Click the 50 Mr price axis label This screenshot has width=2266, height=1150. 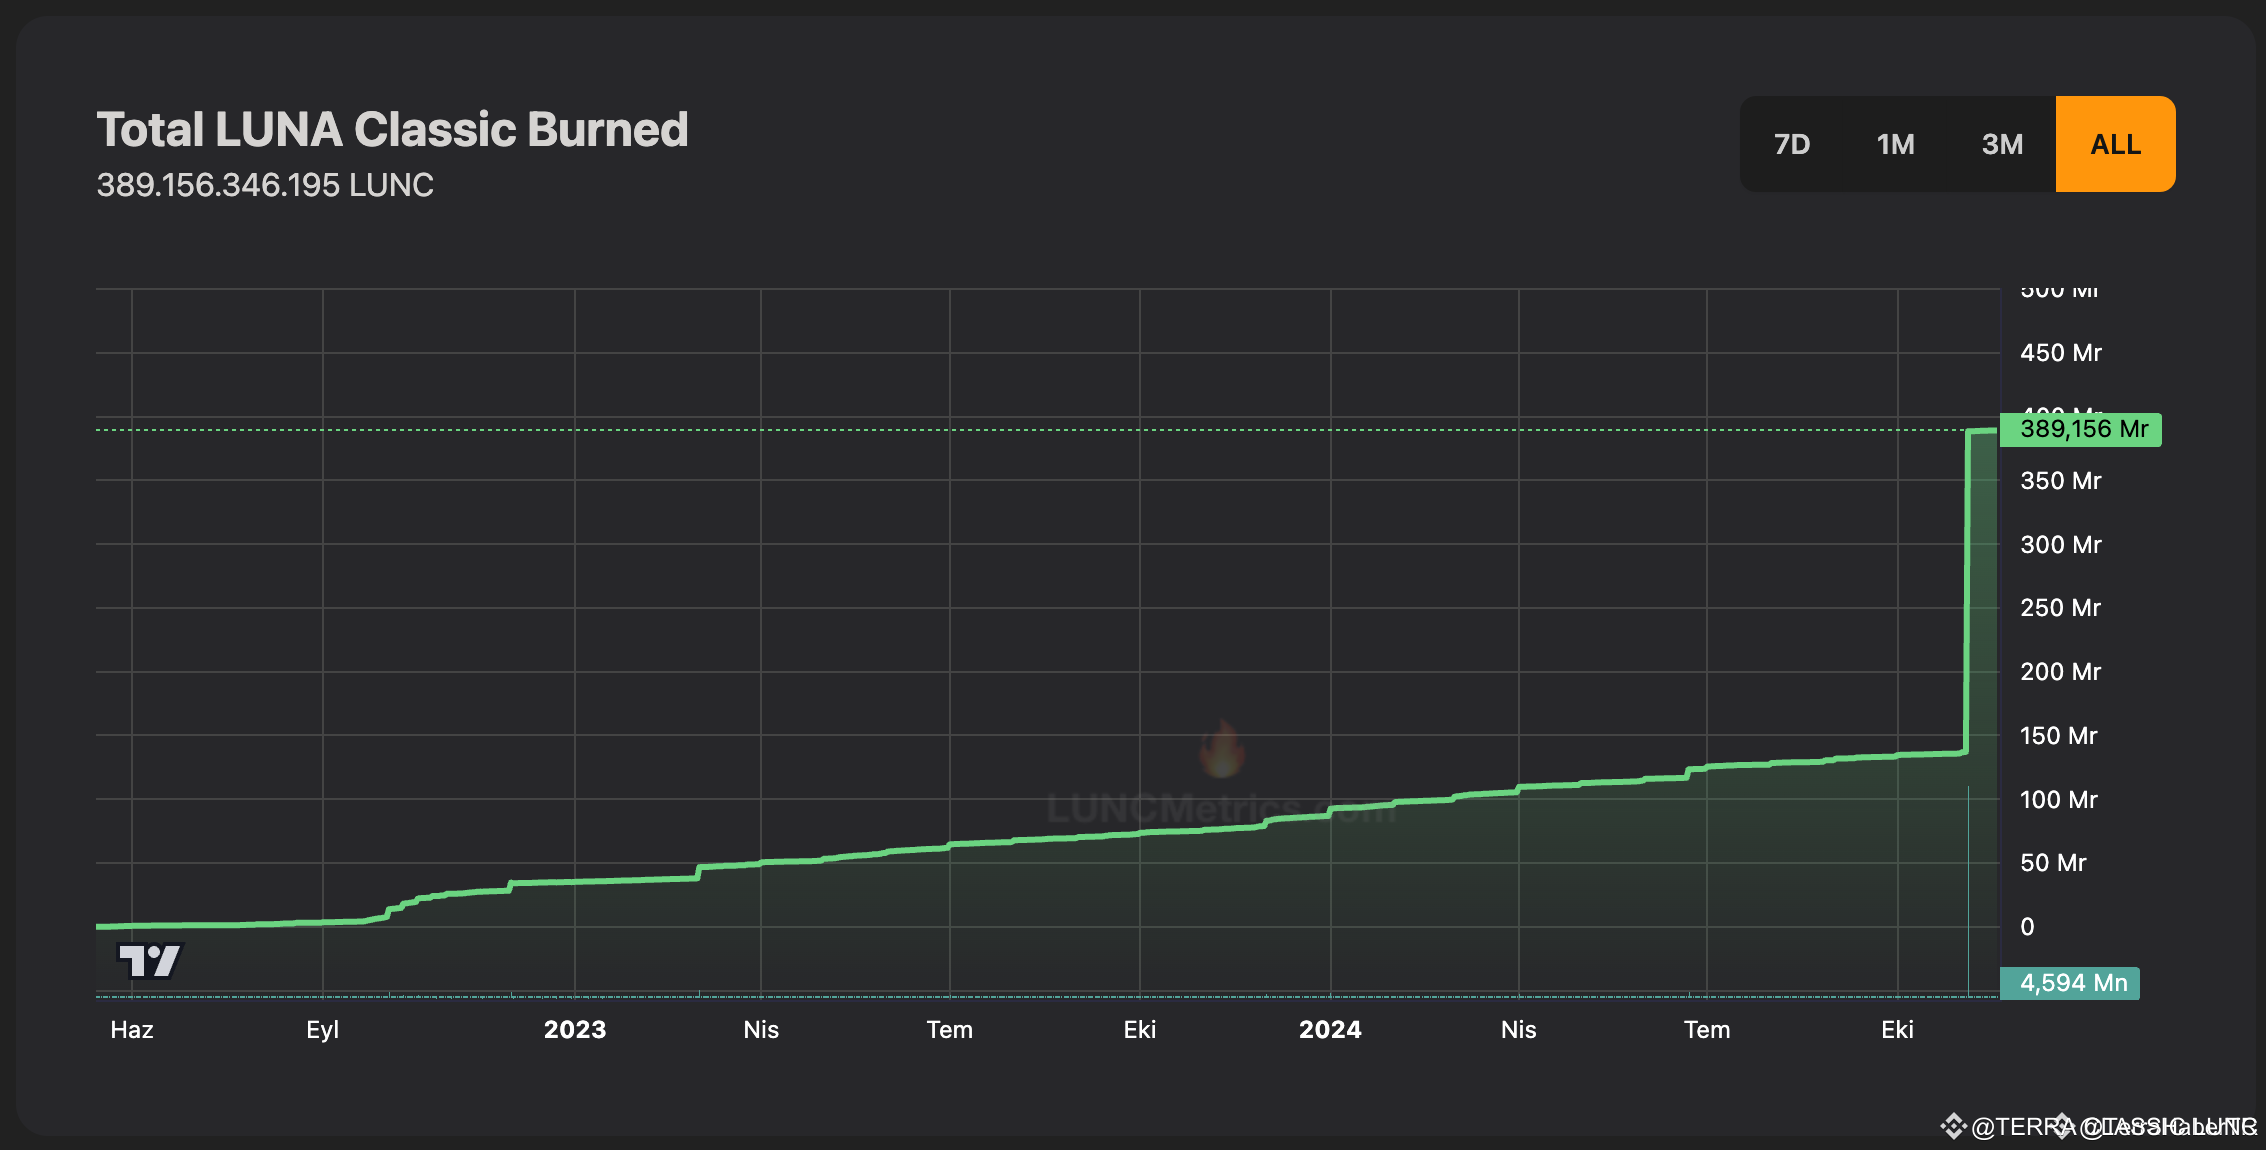(x=2053, y=863)
